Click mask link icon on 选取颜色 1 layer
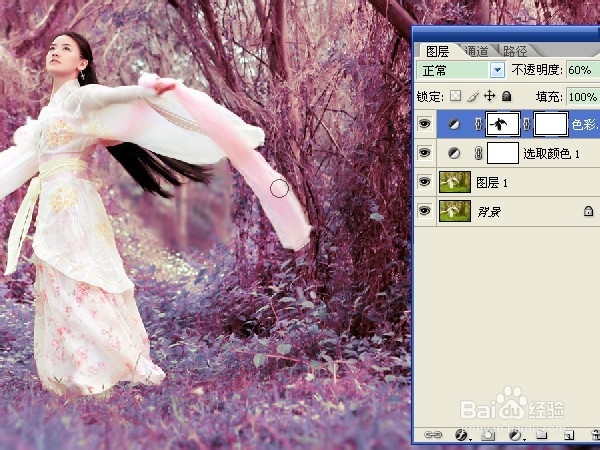600x450 pixels. [x=478, y=153]
